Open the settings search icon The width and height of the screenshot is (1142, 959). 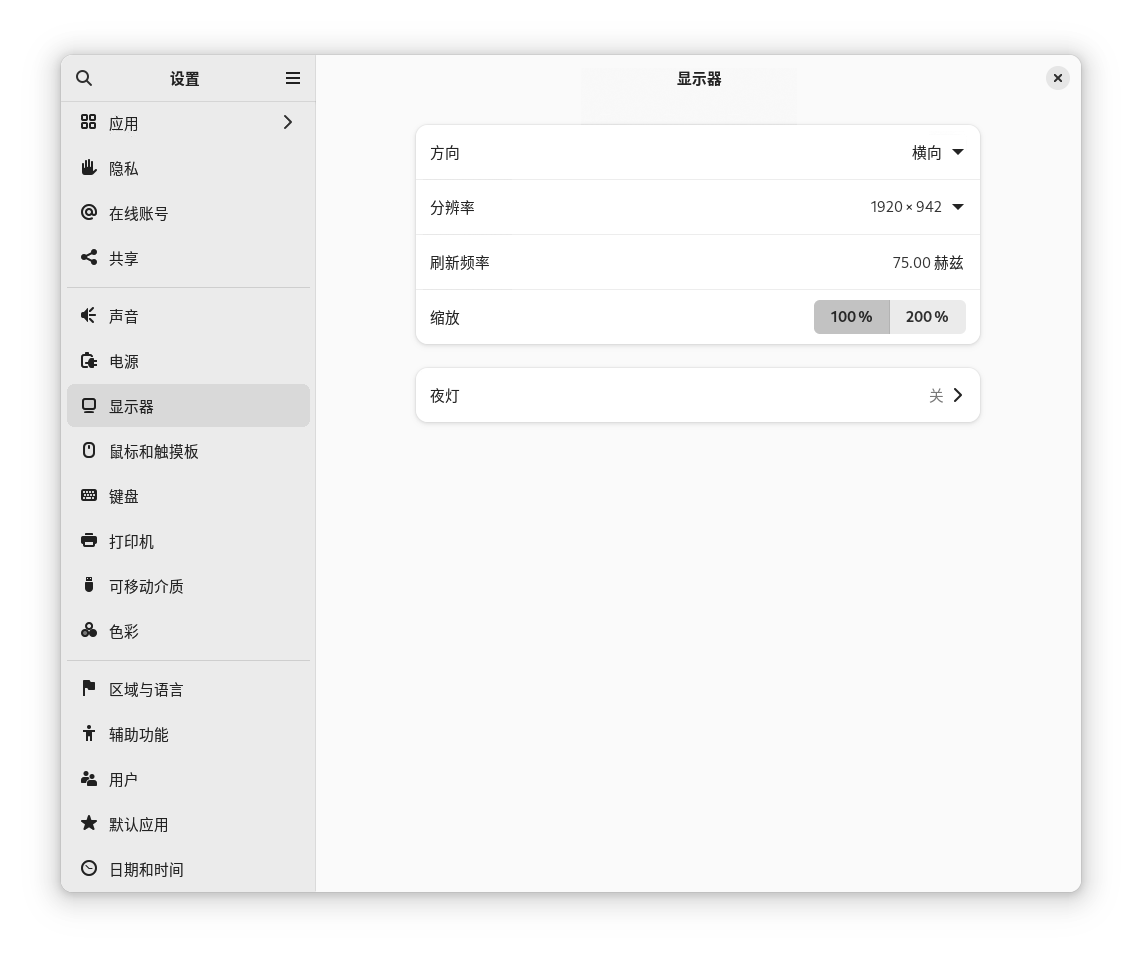84,78
